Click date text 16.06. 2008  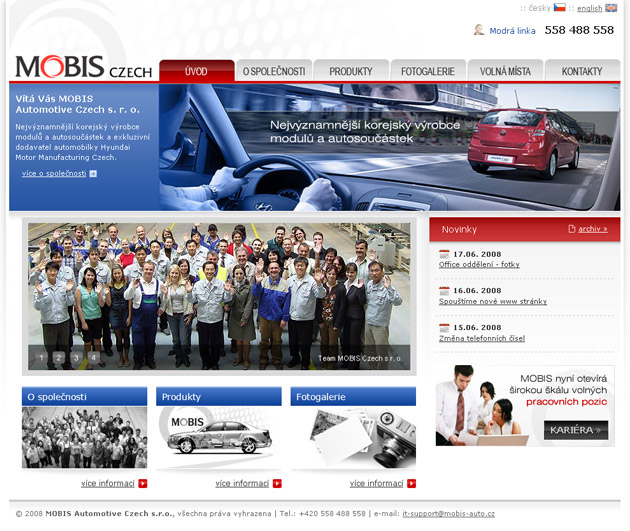coord(477,291)
